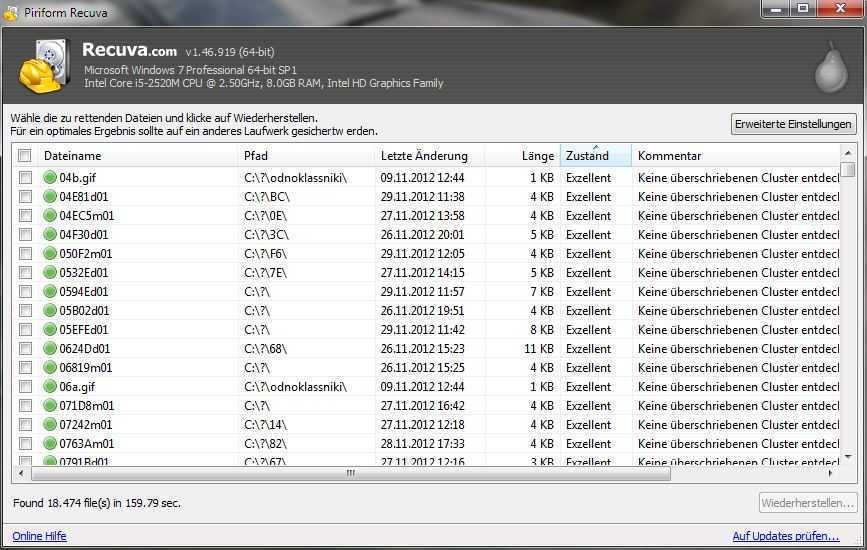The height and width of the screenshot is (550, 867).
Task: Select the file name 05EFEd01
Action: (x=83, y=329)
